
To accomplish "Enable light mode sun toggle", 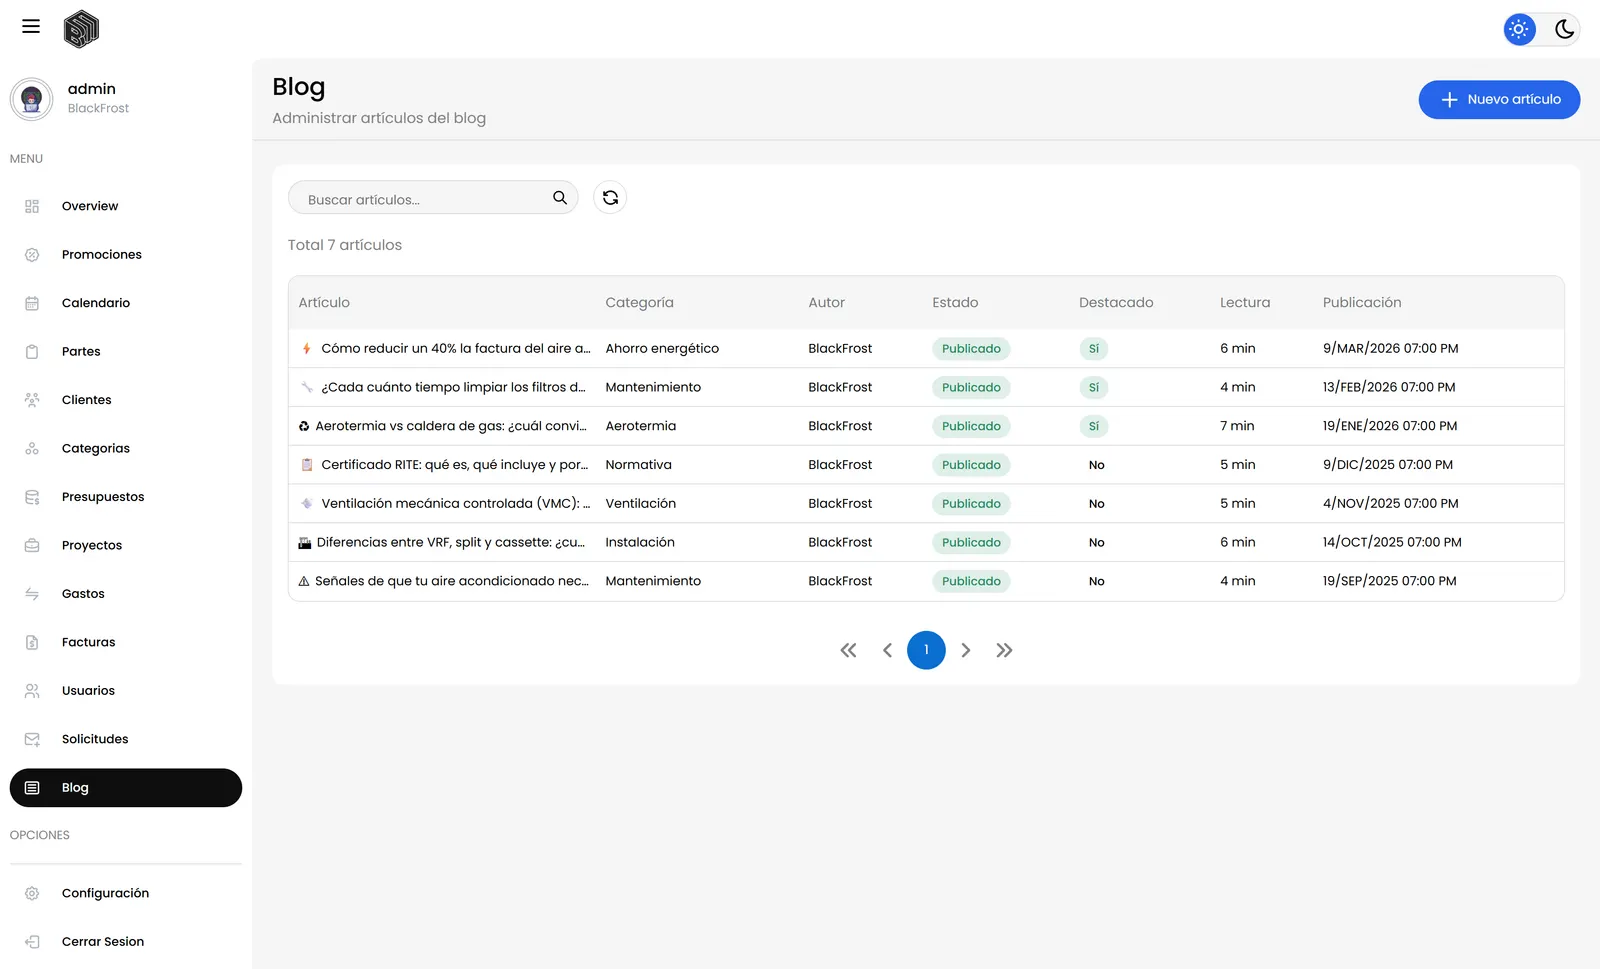I will (x=1519, y=30).
